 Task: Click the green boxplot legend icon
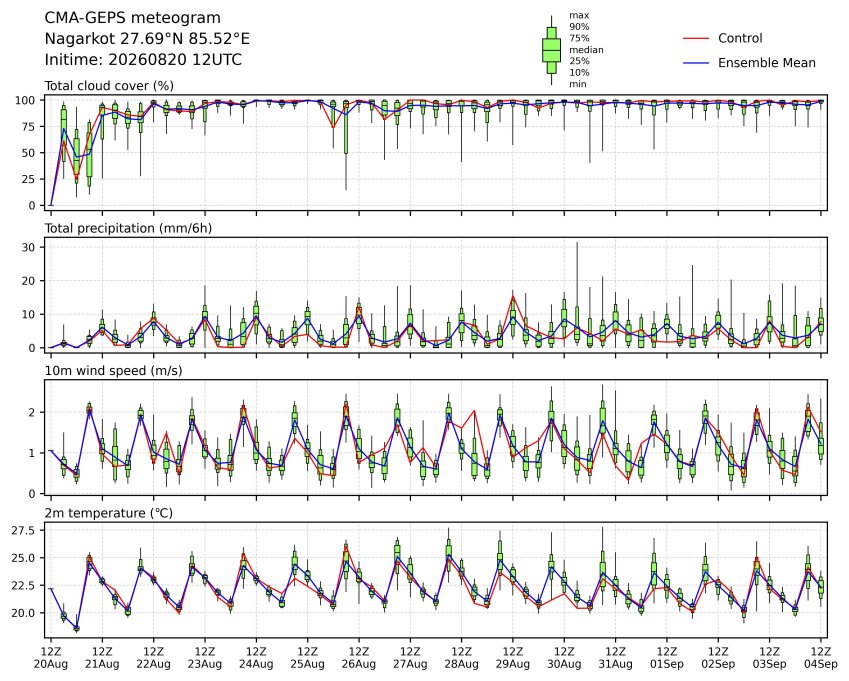click(x=551, y=50)
